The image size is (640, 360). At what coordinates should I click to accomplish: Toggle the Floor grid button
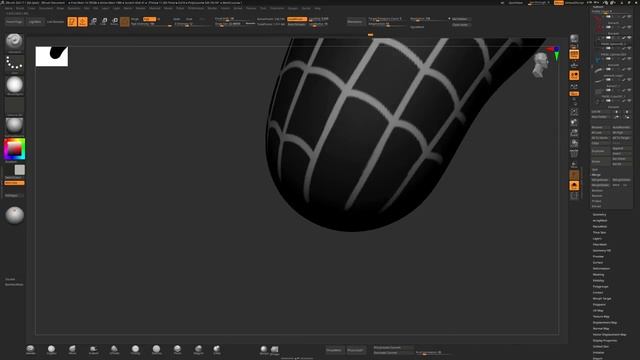pyautogui.click(x=574, y=65)
